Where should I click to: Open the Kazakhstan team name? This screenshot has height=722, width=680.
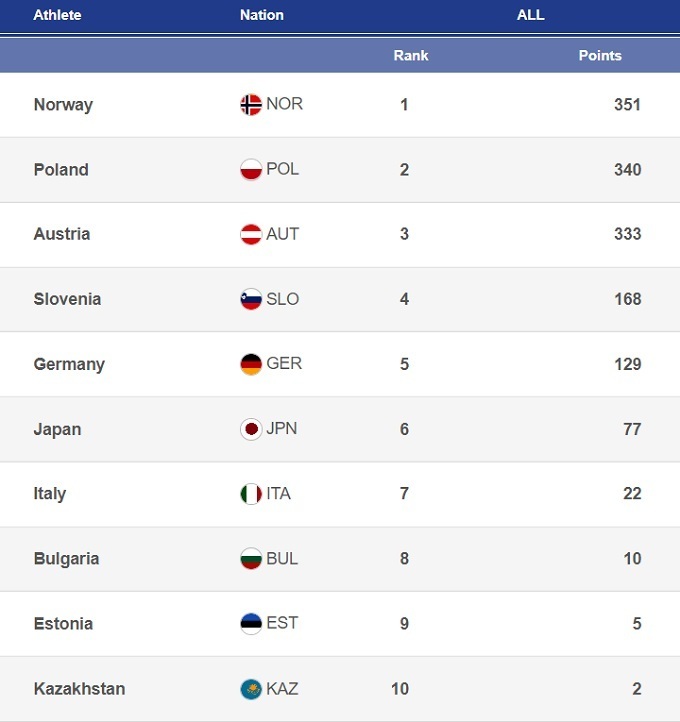tap(79, 689)
